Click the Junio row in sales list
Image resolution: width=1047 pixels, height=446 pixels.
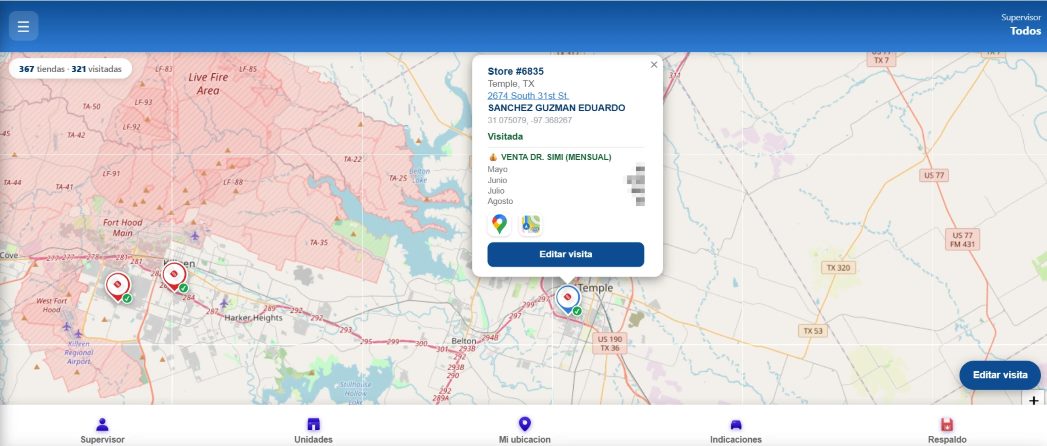(566, 180)
